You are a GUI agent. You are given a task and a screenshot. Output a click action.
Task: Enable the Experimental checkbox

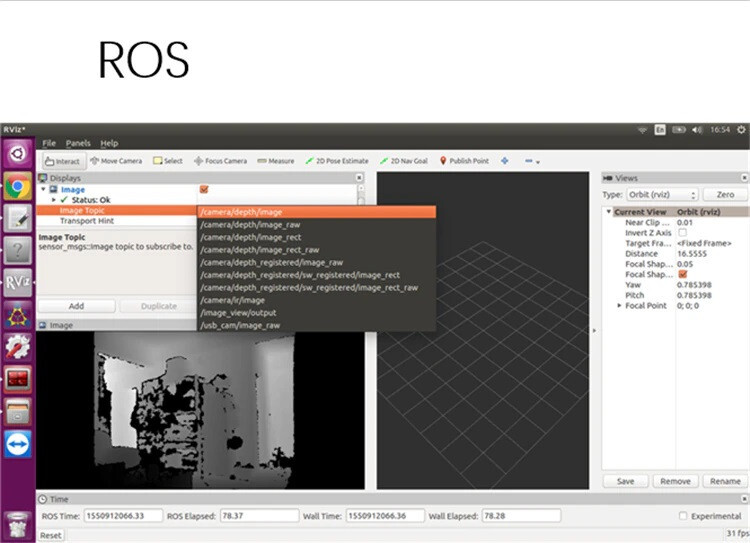(683, 515)
